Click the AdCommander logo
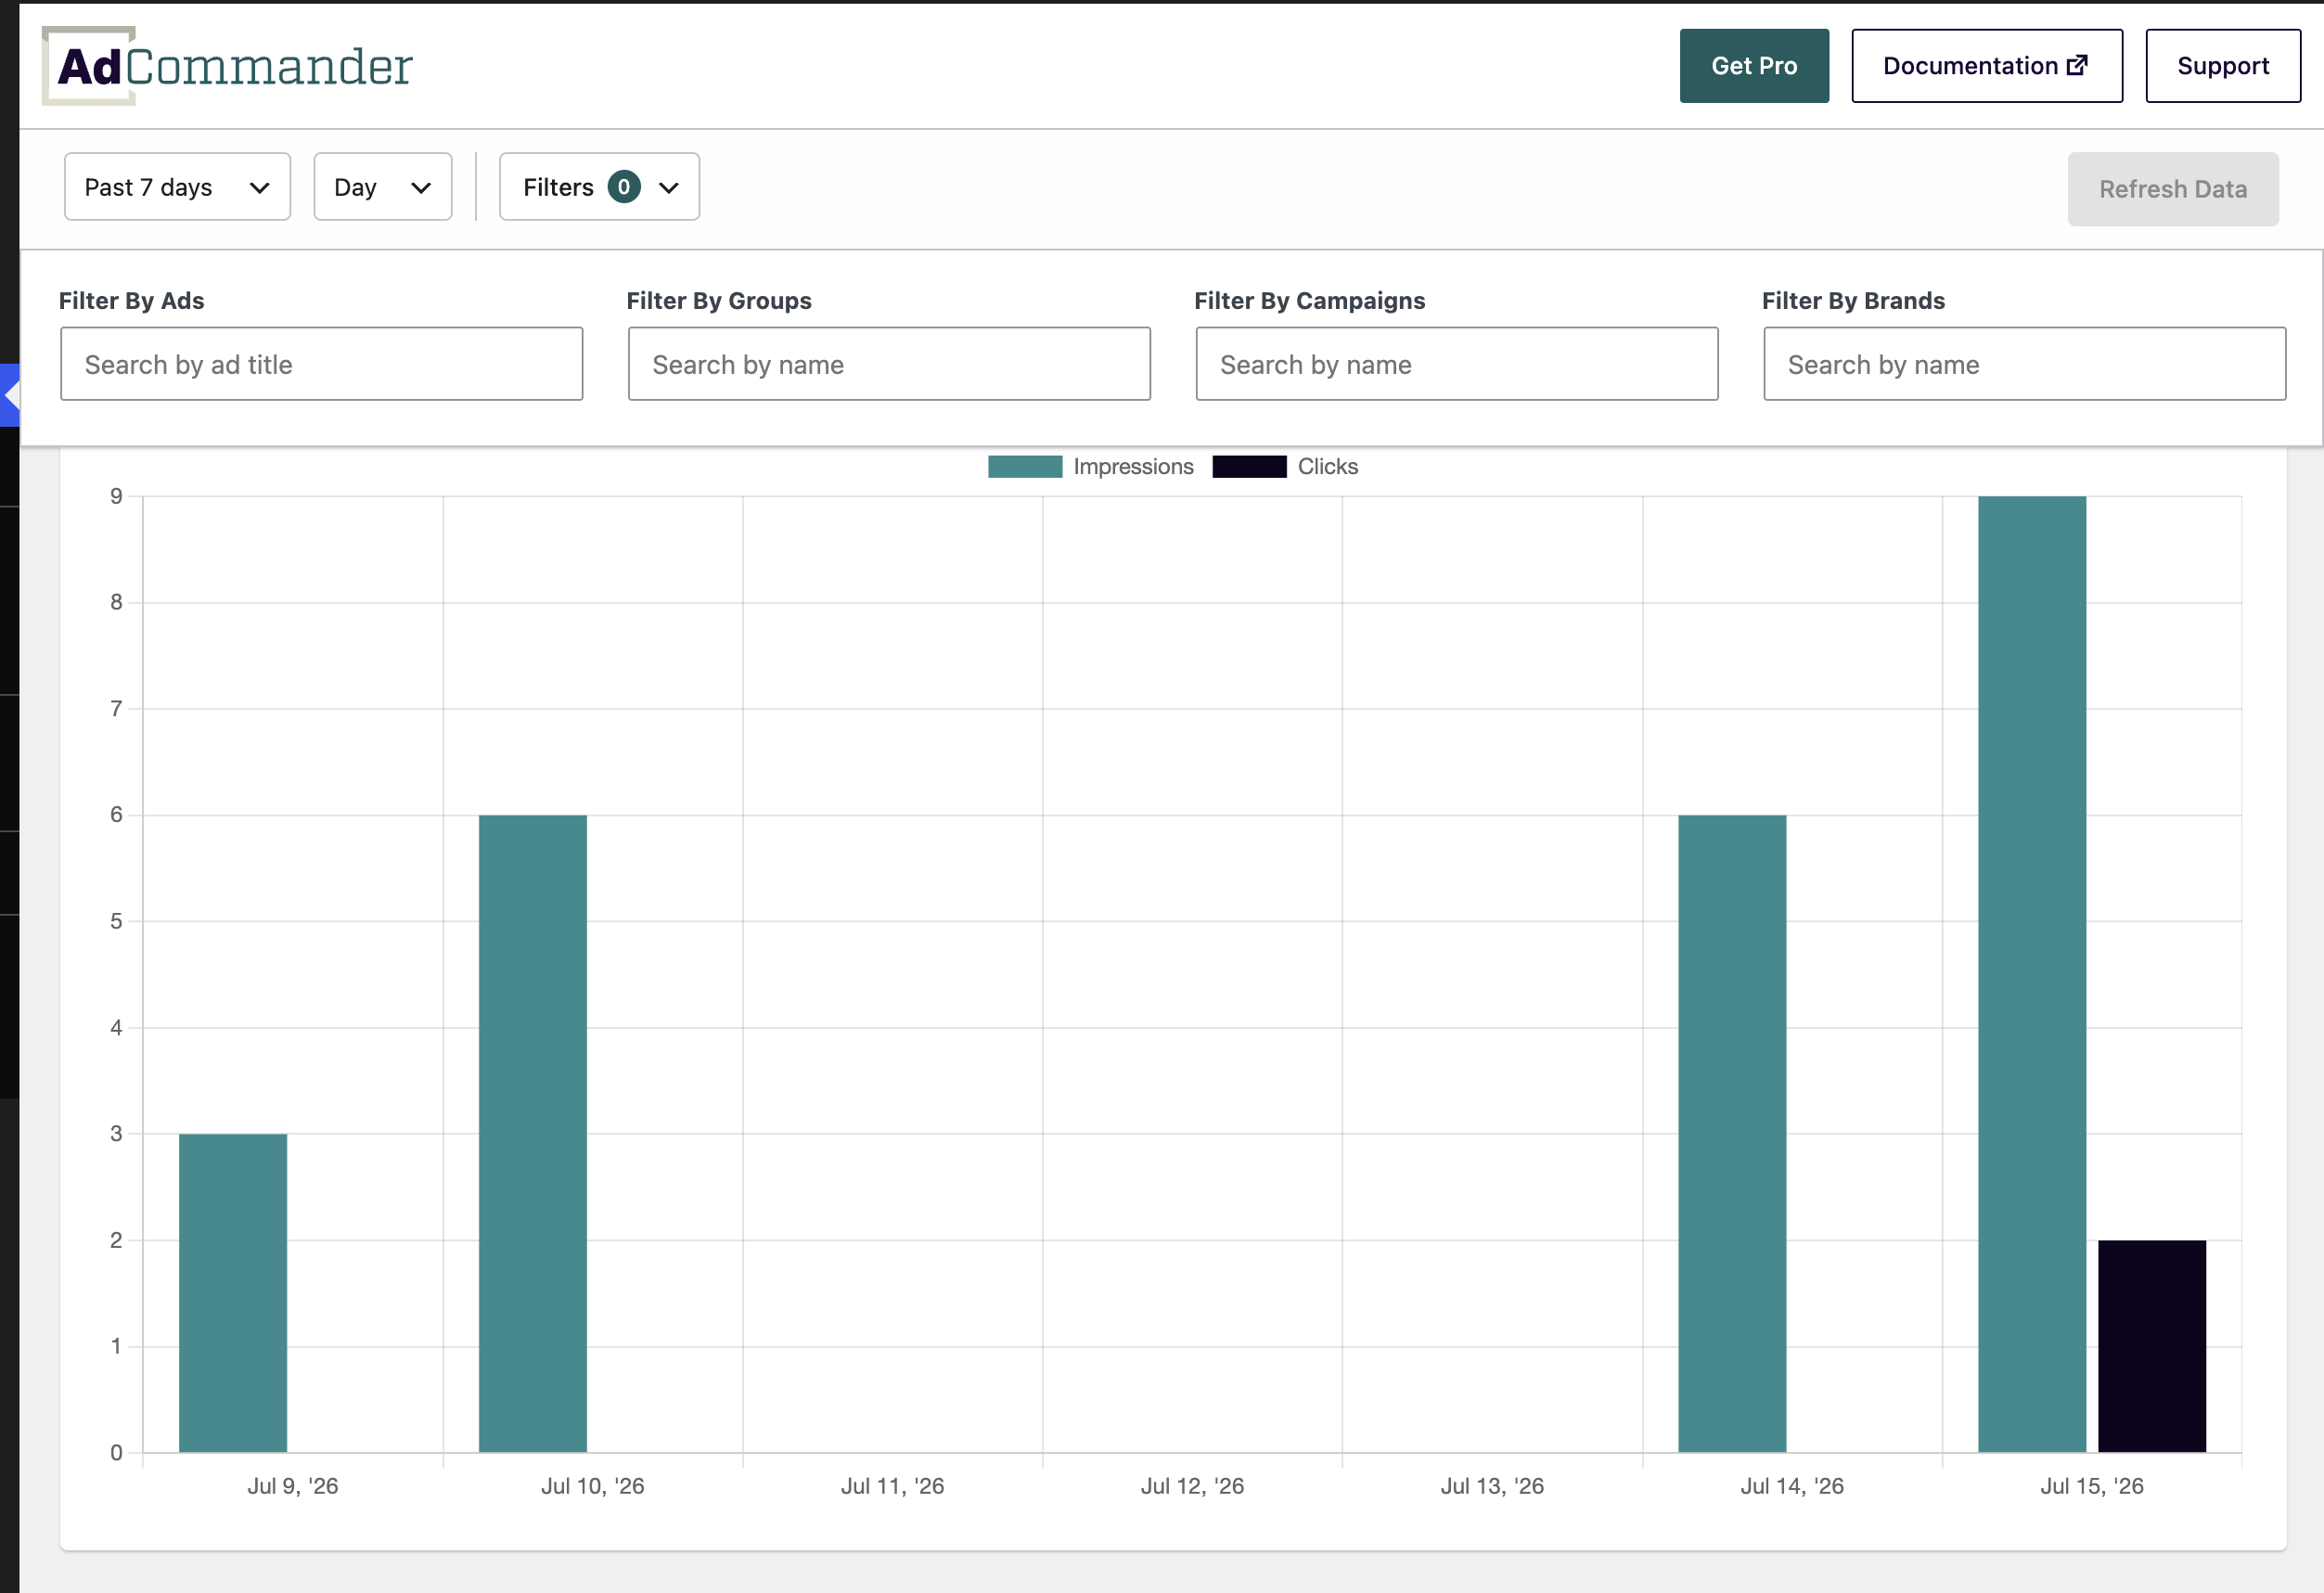 click(227, 66)
